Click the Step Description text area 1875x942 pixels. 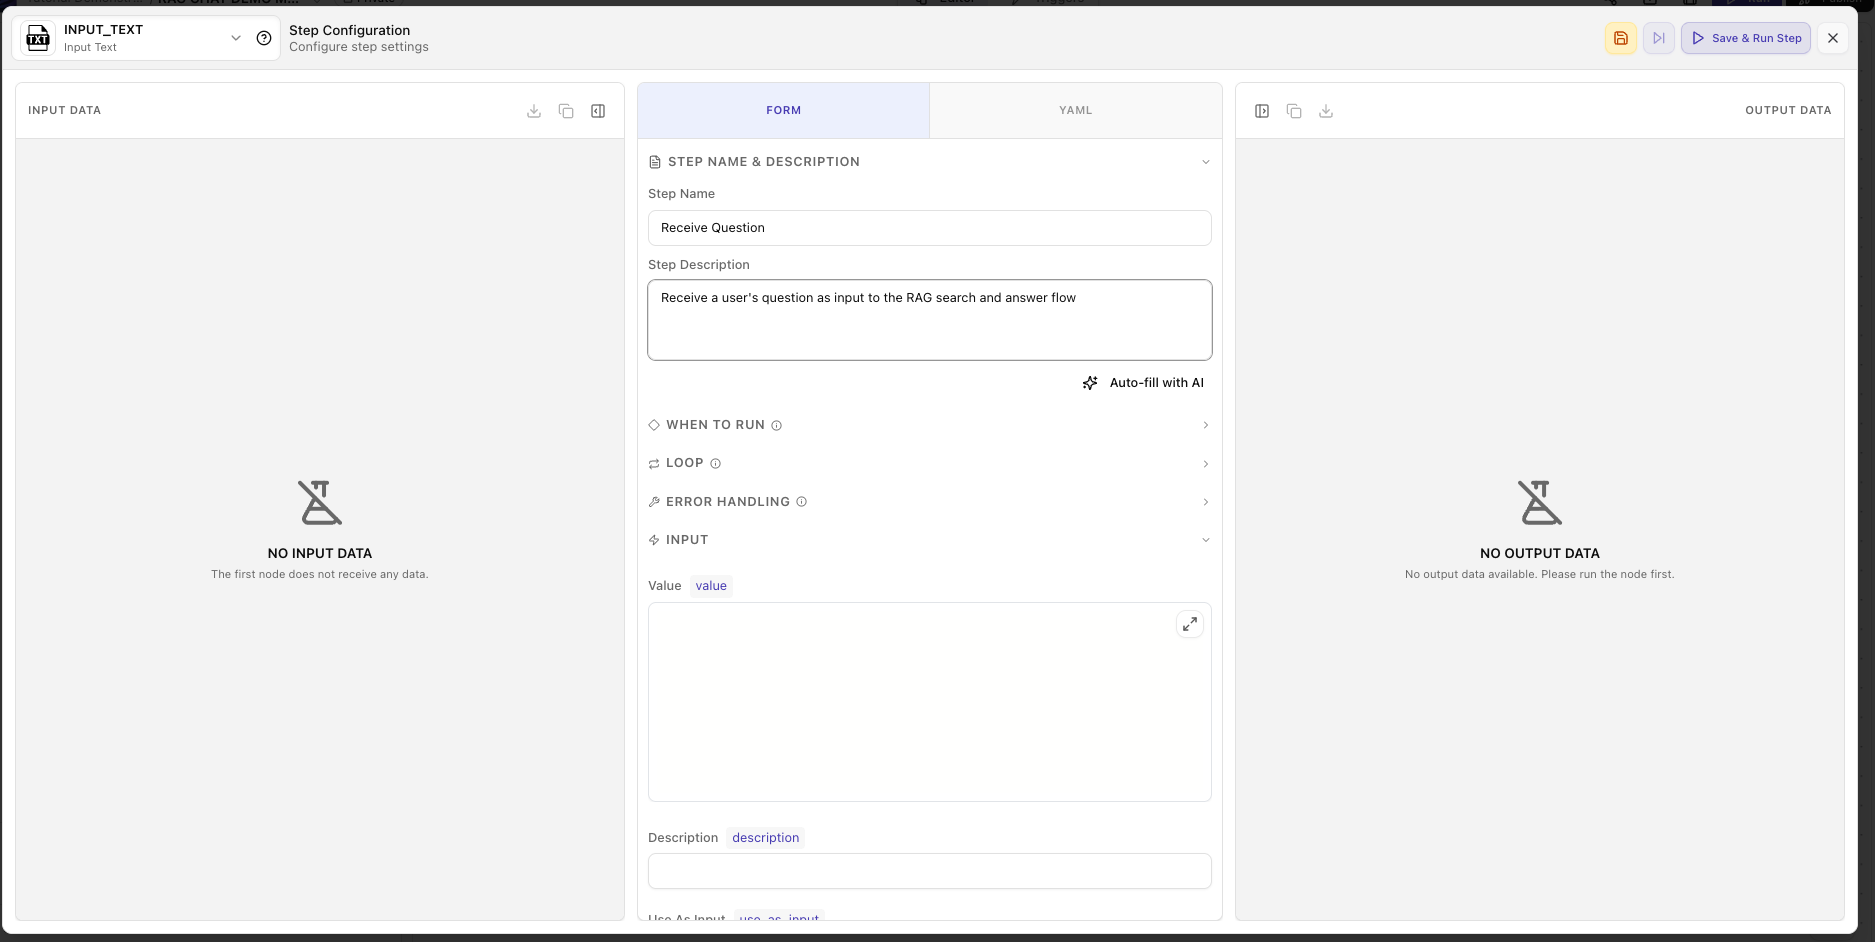(x=930, y=320)
